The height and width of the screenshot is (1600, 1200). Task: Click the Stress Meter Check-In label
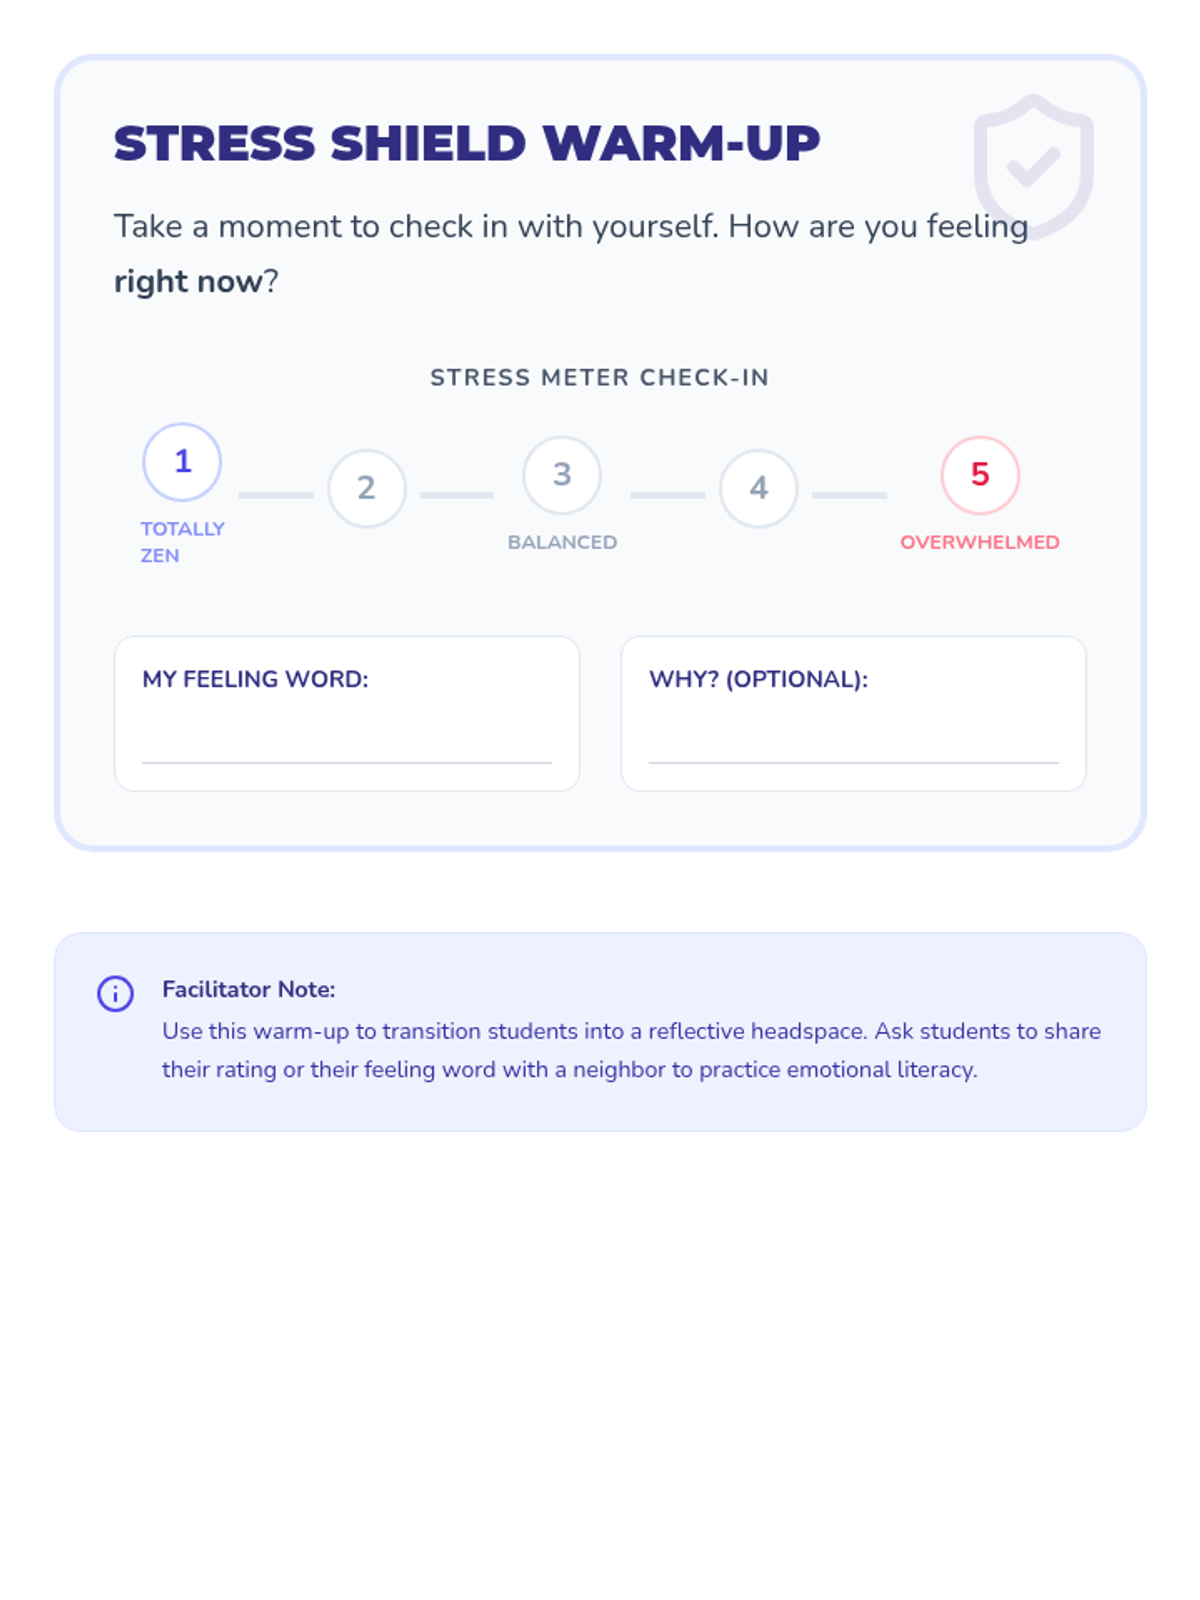point(599,378)
